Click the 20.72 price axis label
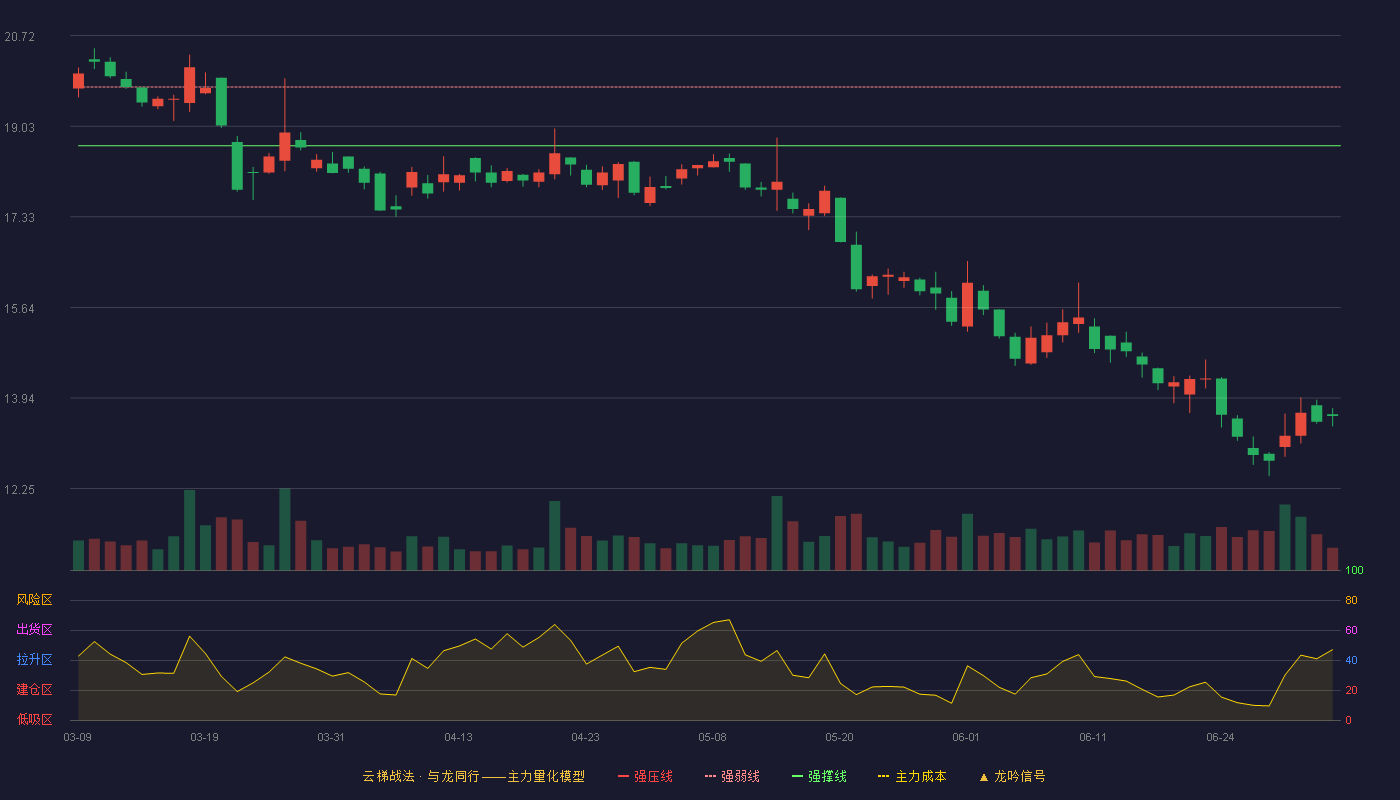The width and height of the screenshot is (1400, 800). [20, 37]
